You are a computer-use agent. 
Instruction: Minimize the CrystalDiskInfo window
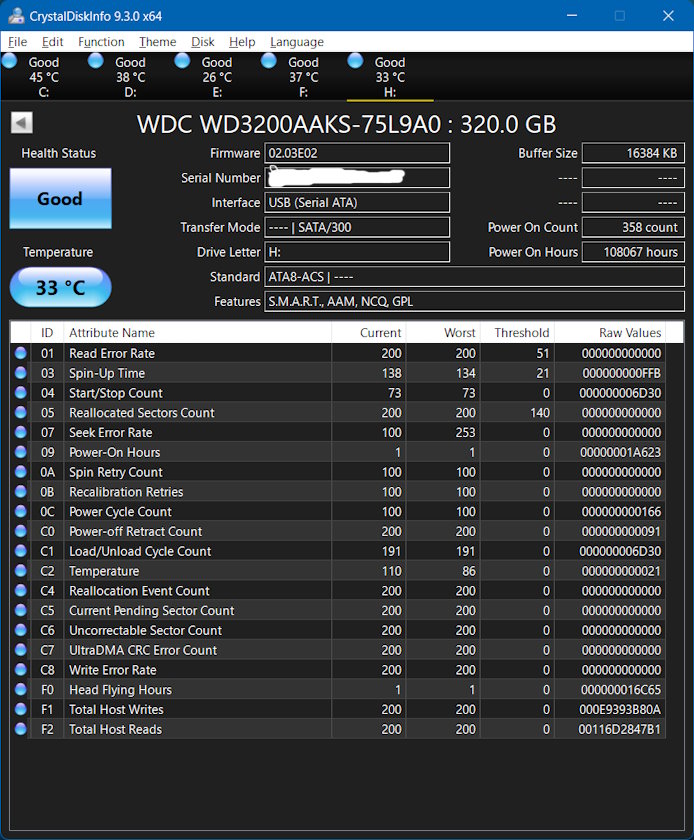coord(572,16)
